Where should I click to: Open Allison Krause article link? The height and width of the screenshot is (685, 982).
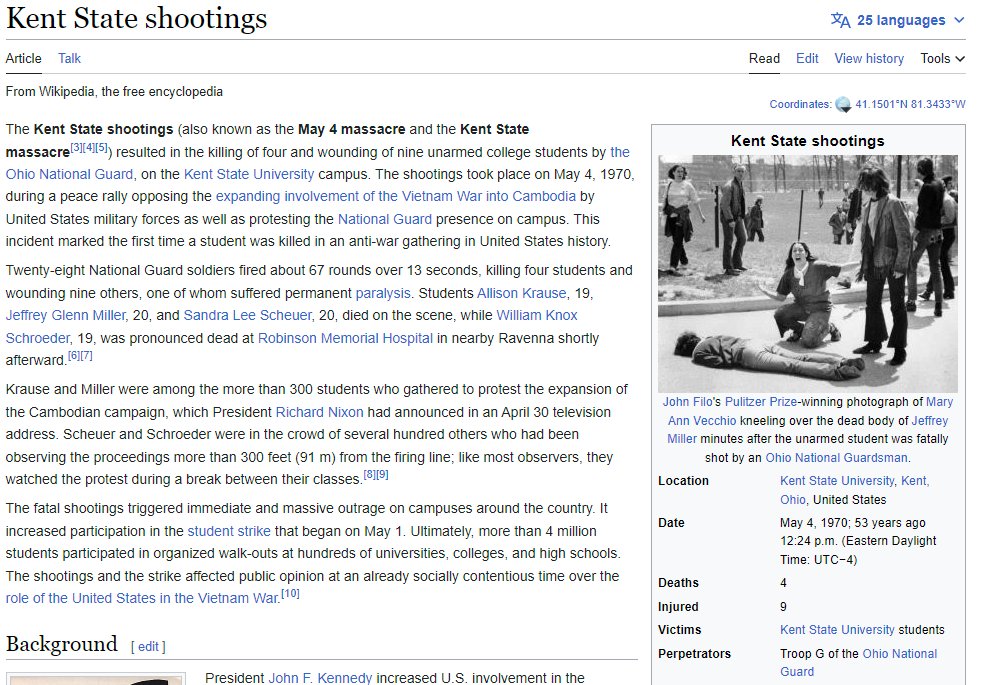521,293
